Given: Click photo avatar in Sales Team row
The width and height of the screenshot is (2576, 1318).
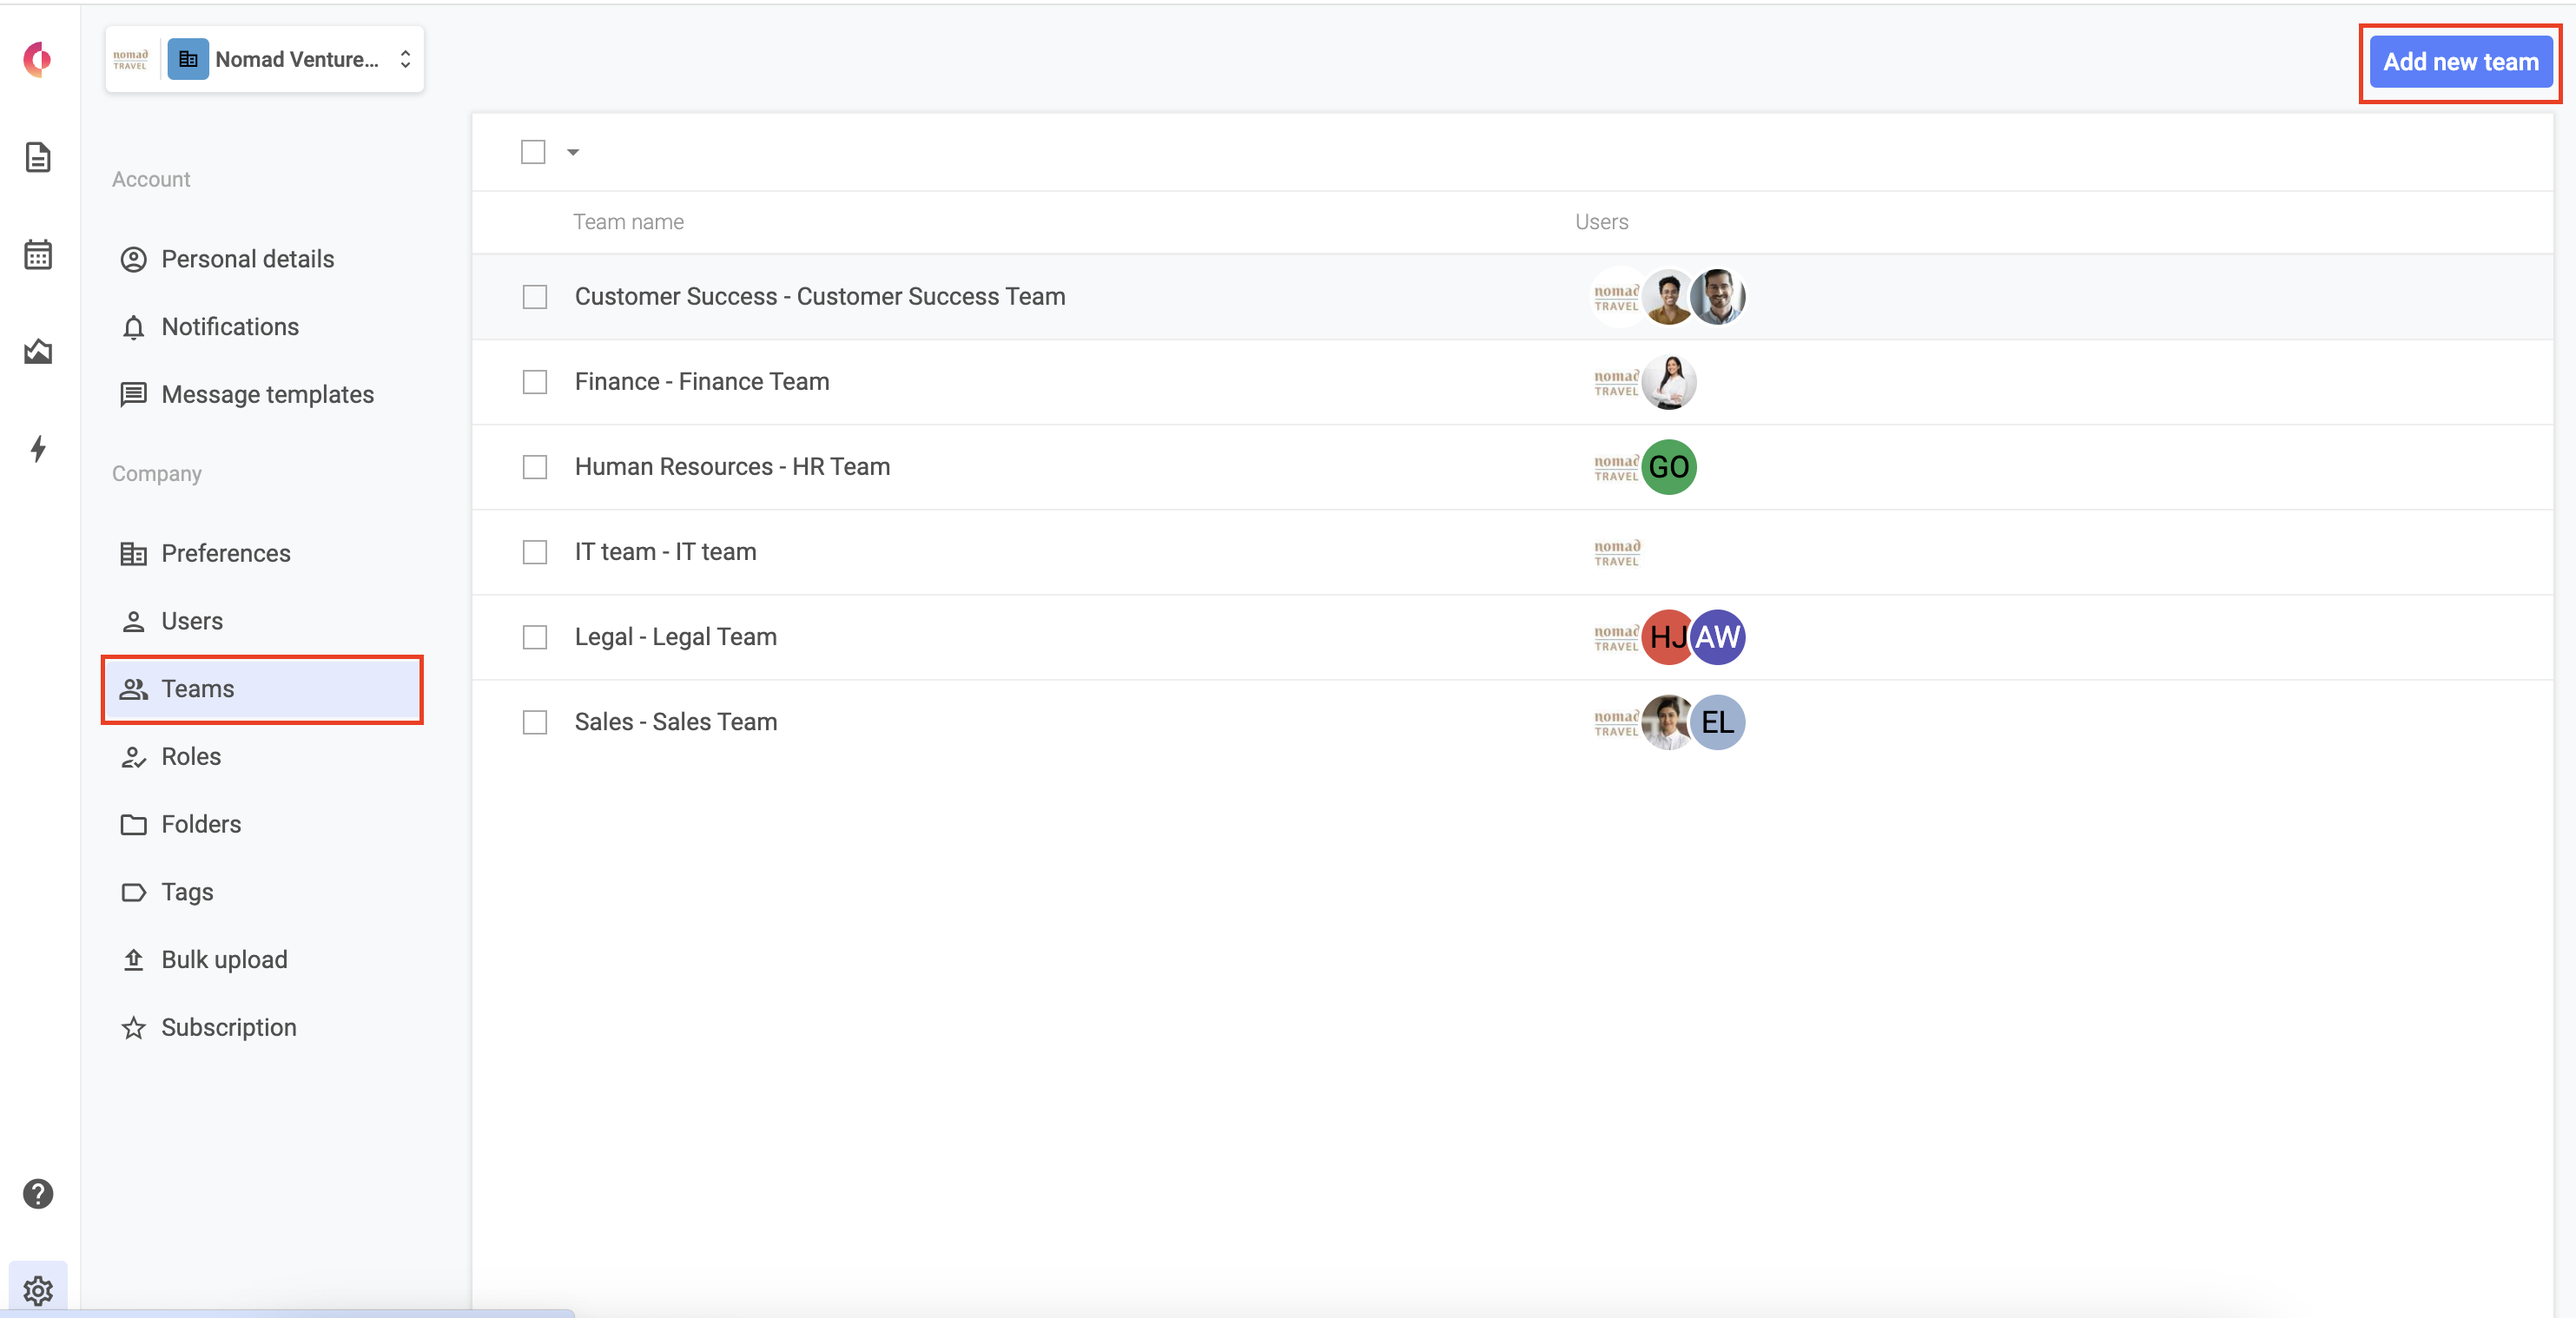Looking at the screenshot, I should (x=1667, y=722).
